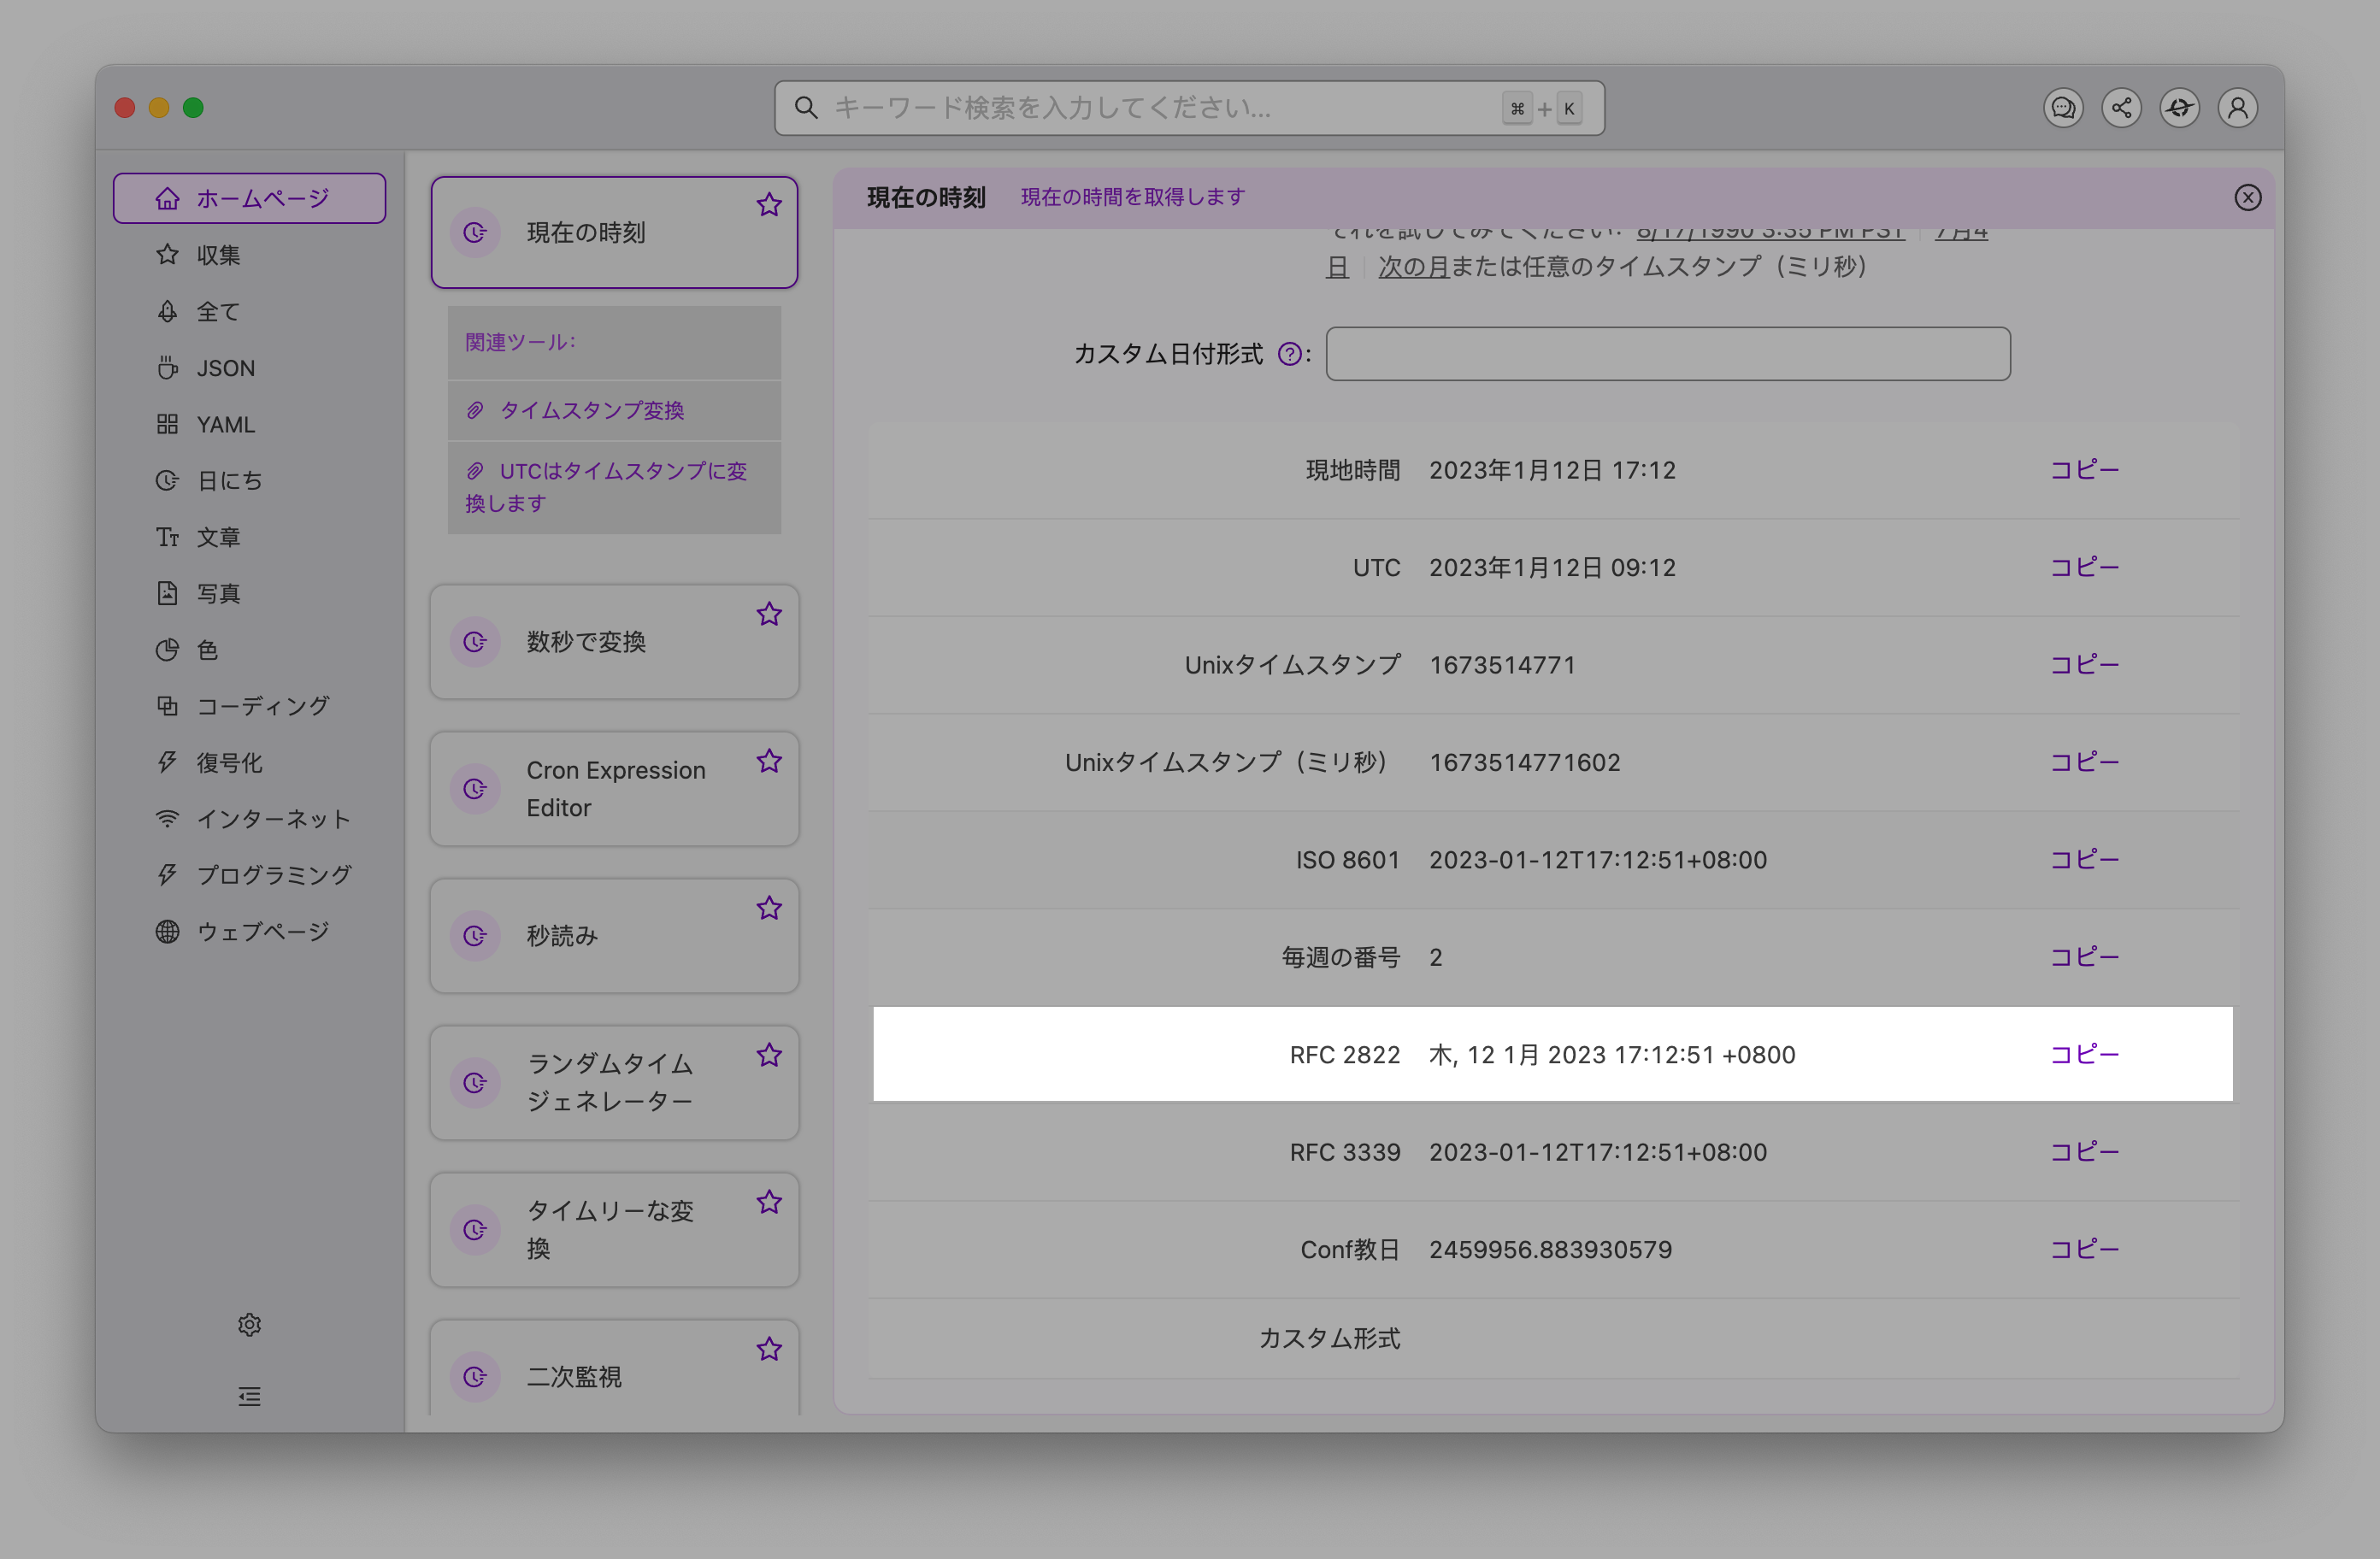Copy the RFC 2822 value
The width and height of the screenshot is (2380, 1559).
[x=2085, y=1055]
